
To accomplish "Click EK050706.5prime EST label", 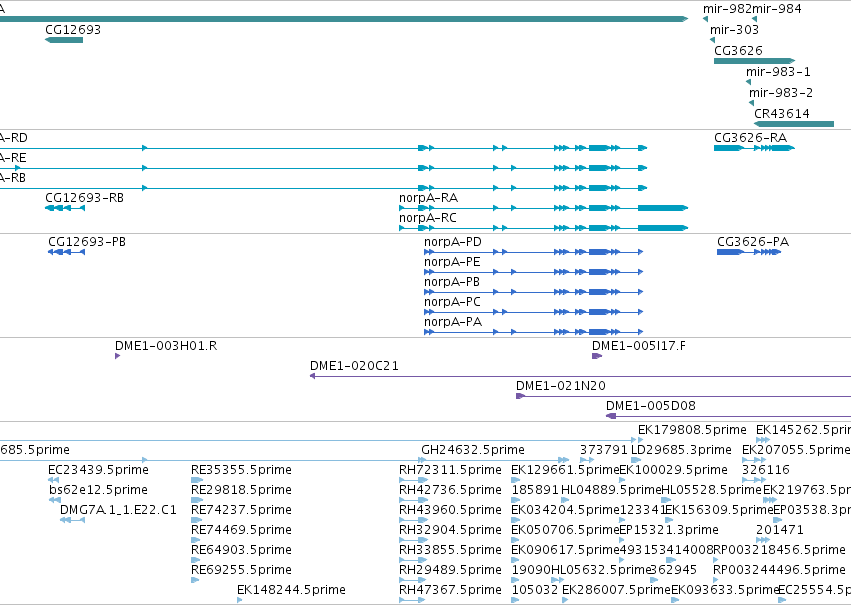I will (565, 530).
